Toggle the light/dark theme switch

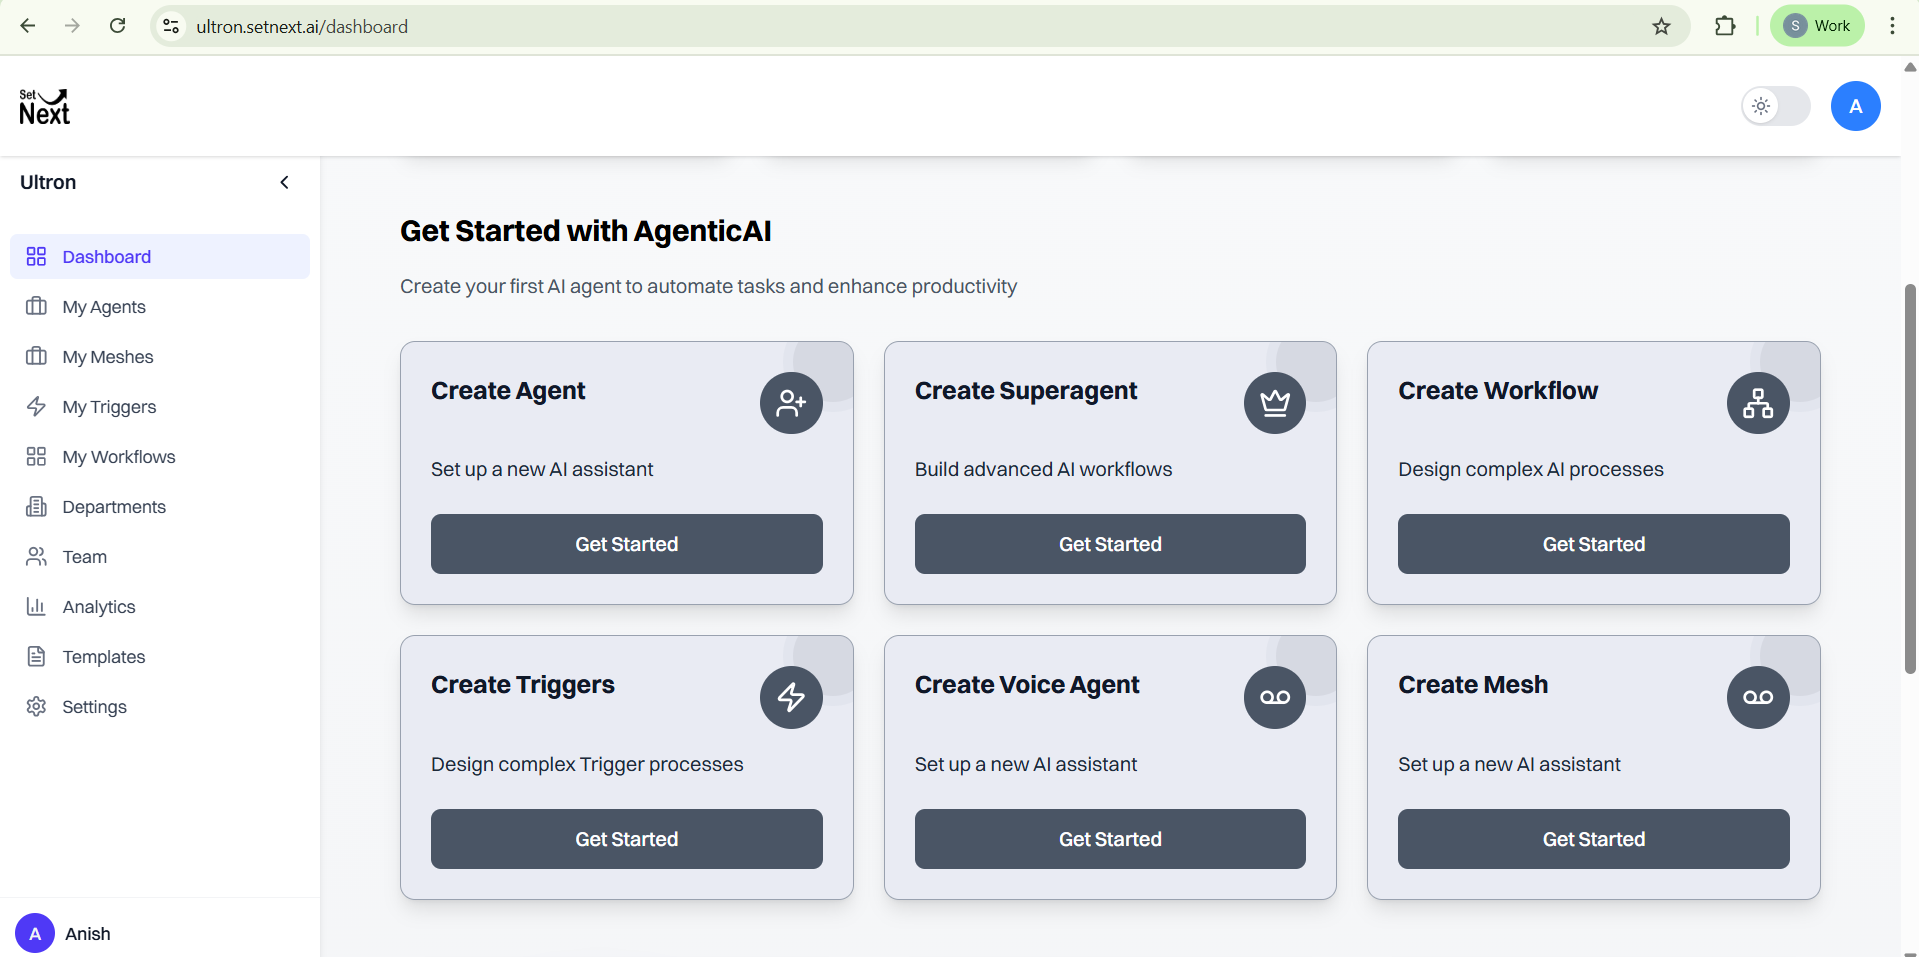1776,106
